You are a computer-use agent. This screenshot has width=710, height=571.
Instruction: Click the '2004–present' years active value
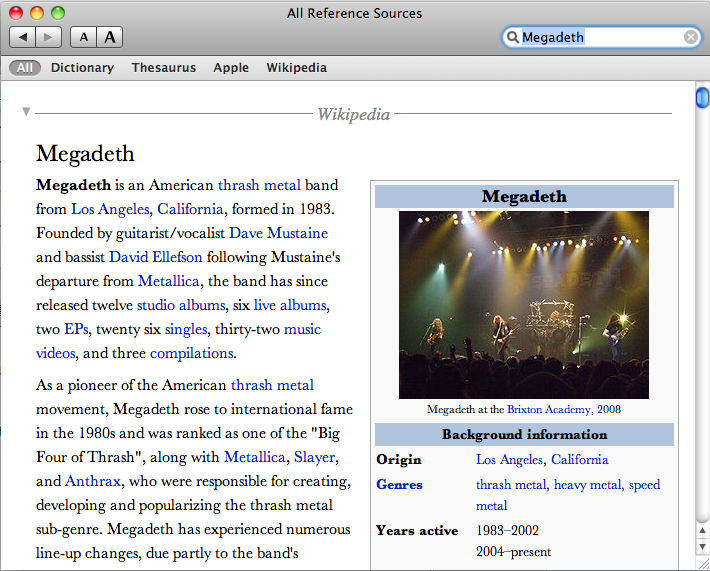(513, 552)
